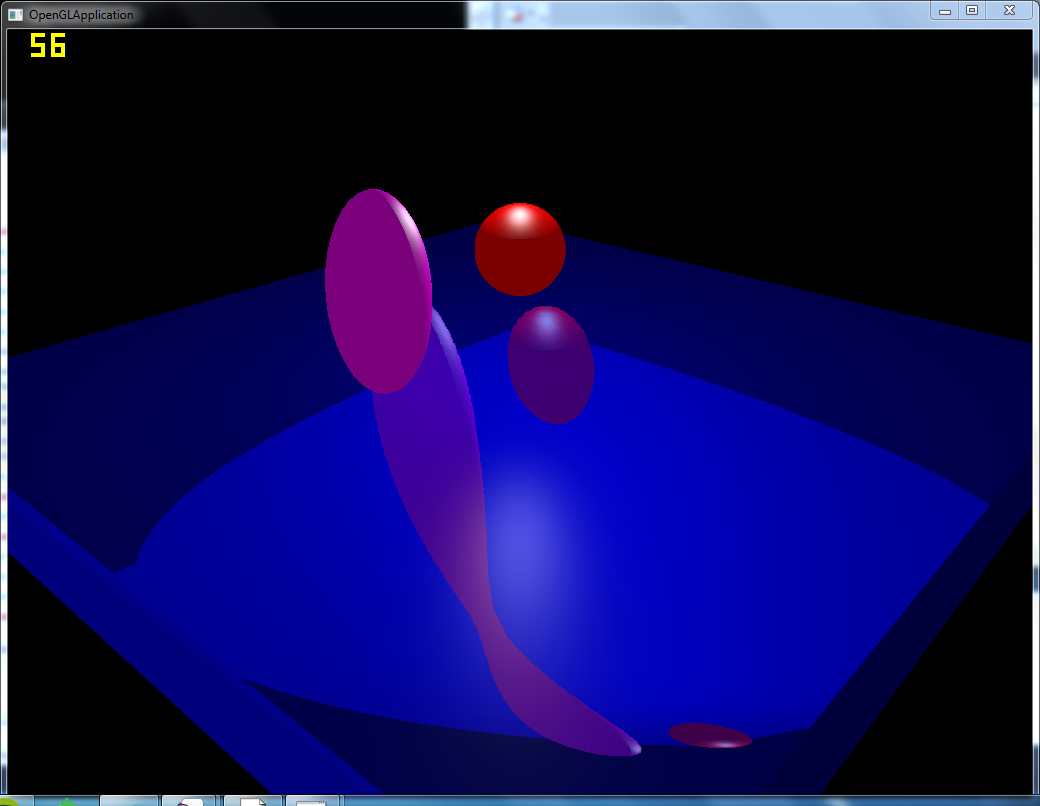Click the small flattened ellipse near the bottom

(x=708, y=737)
